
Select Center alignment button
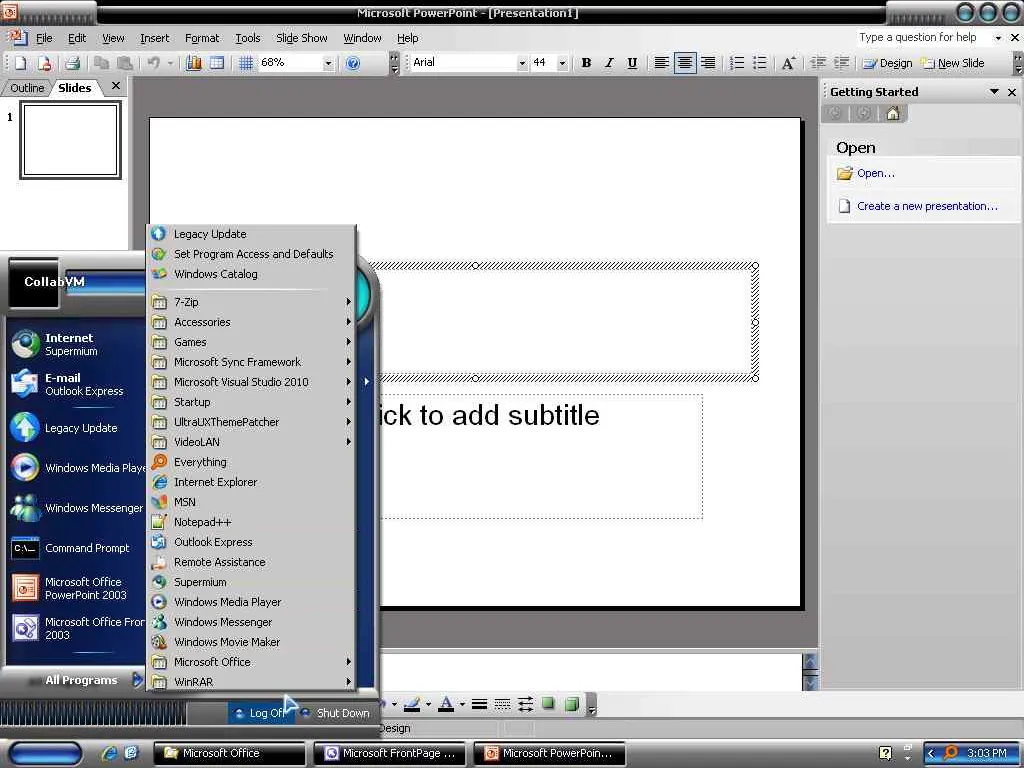coord(684,63)
